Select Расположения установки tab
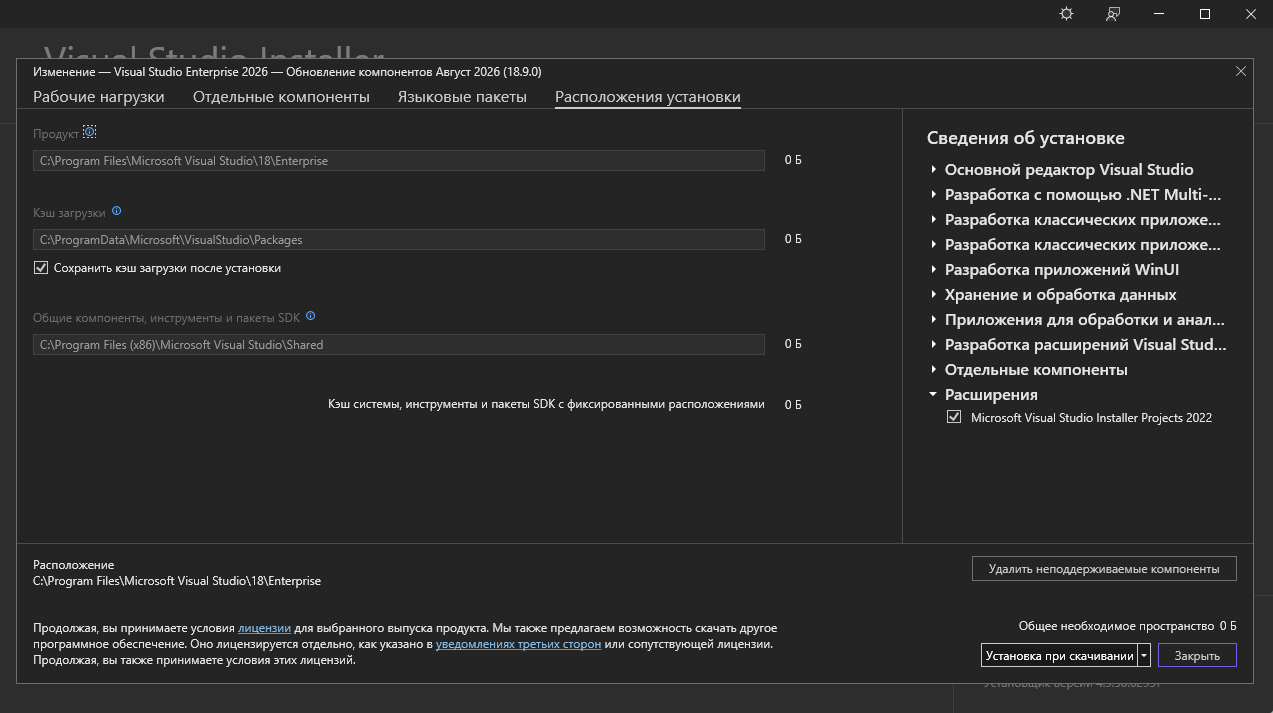This screenshot has width=1273, height=713. 648,97
